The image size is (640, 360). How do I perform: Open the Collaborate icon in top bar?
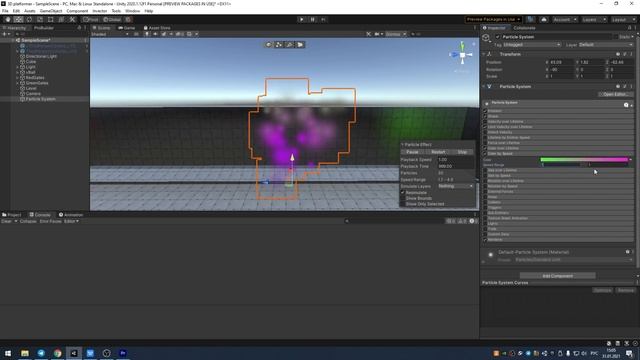(530, 19)
